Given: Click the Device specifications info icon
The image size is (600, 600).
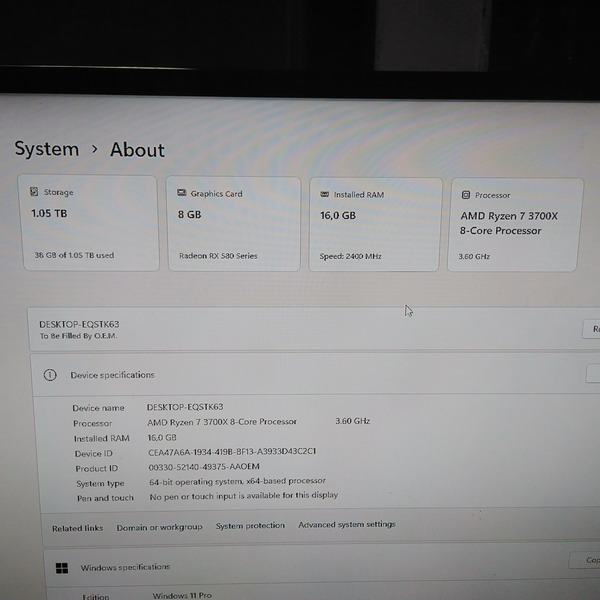Looking at the screenshot, I should [50, 375].
